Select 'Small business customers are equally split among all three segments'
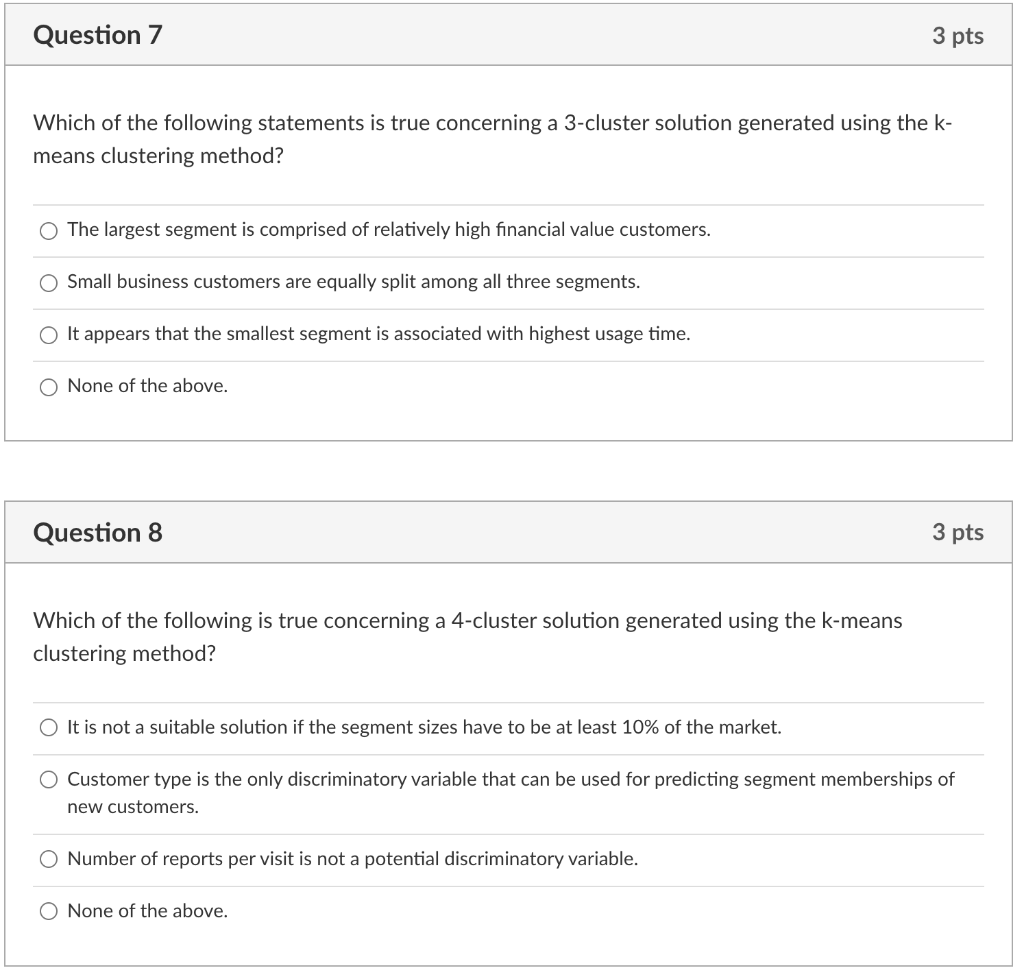The image size is (1024, 979). pyautogui.click(x=48, y=282)
